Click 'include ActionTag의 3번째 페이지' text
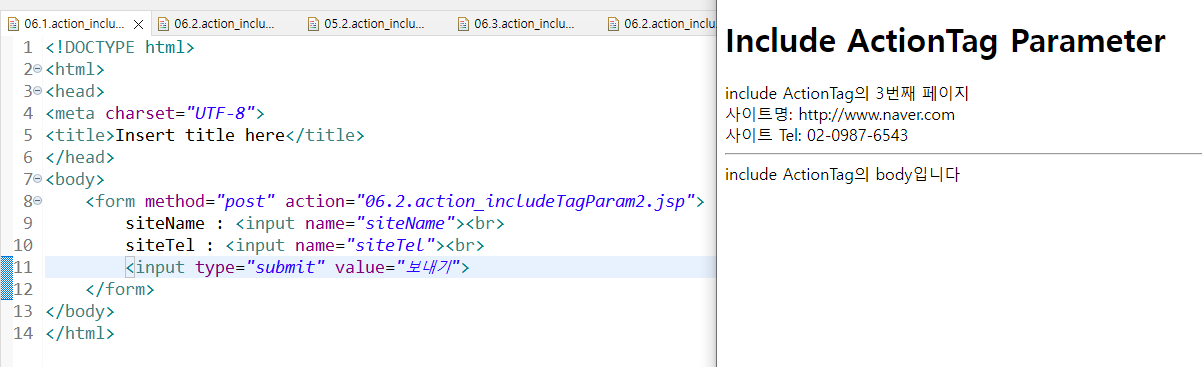 847,94
